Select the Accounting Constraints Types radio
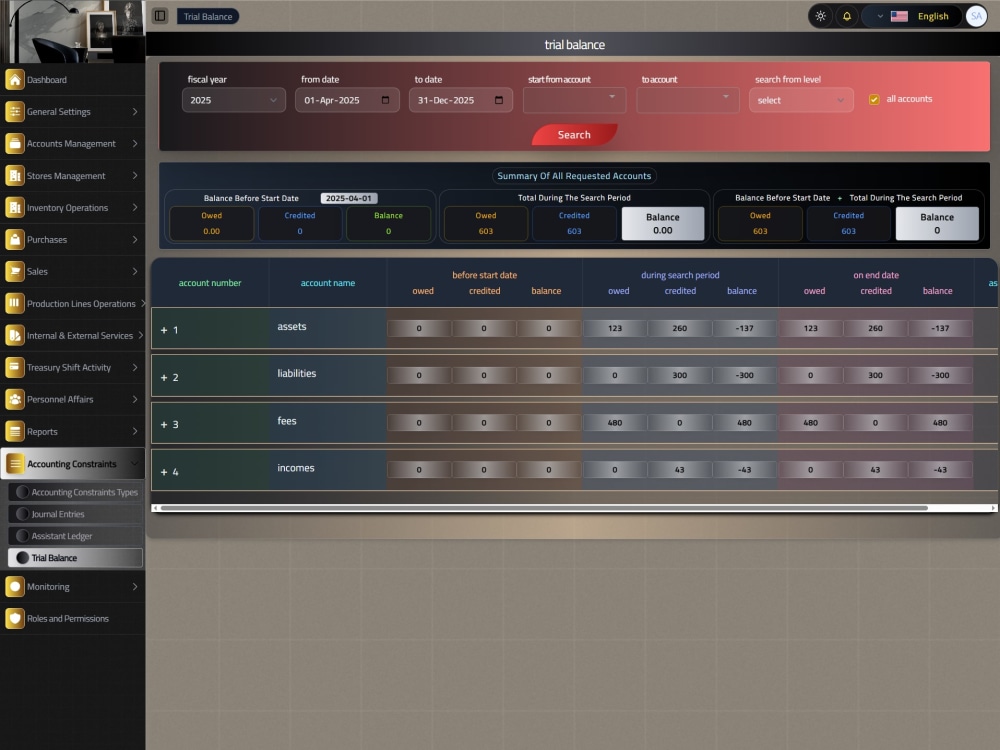Image resolution: width=1000 pixels, height=750 pixels. 22,492
